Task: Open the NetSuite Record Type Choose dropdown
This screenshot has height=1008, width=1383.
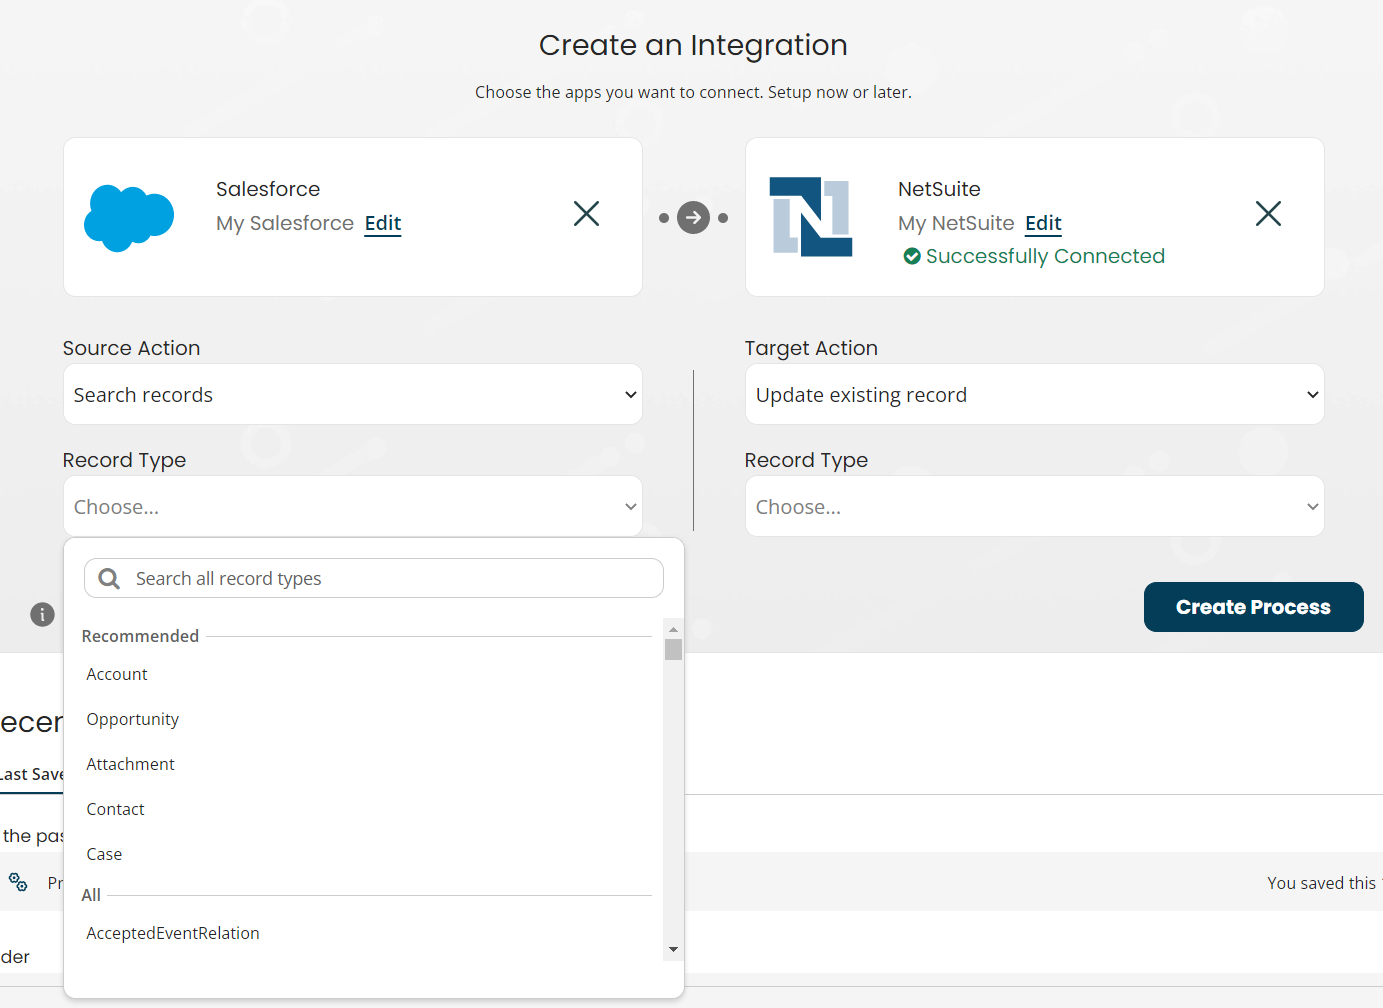Action: click(x=1034, y=506)
